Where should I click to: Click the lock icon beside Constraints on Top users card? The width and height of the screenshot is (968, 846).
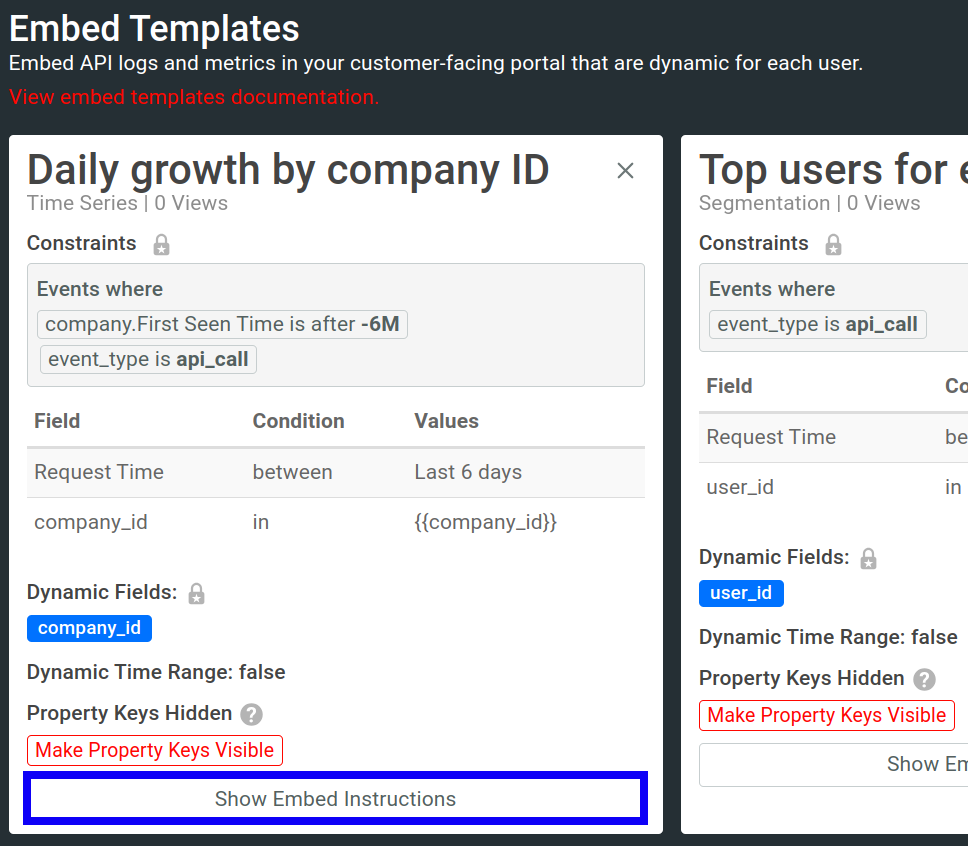833,244
